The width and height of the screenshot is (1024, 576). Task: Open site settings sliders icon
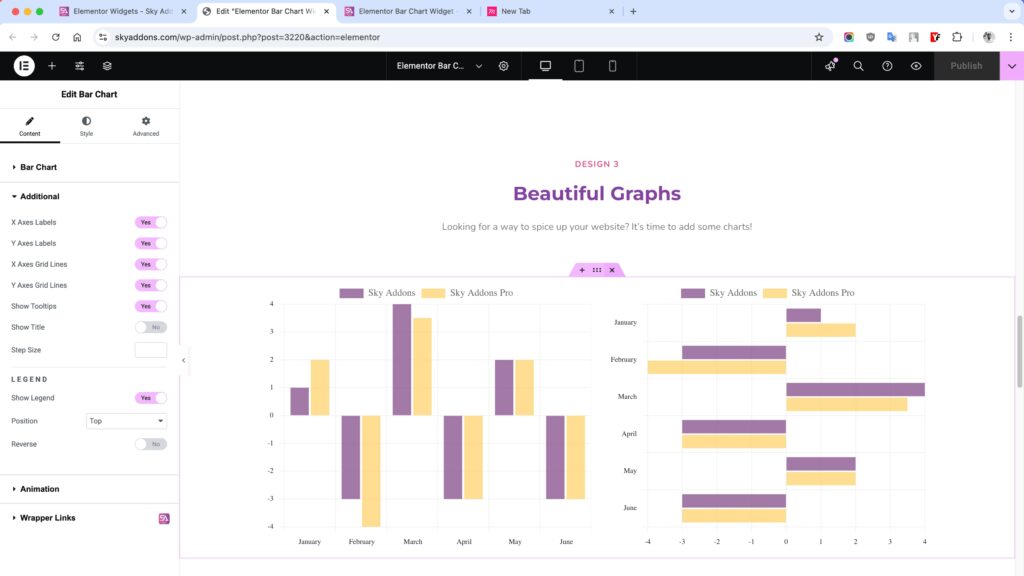pos(80,66)
